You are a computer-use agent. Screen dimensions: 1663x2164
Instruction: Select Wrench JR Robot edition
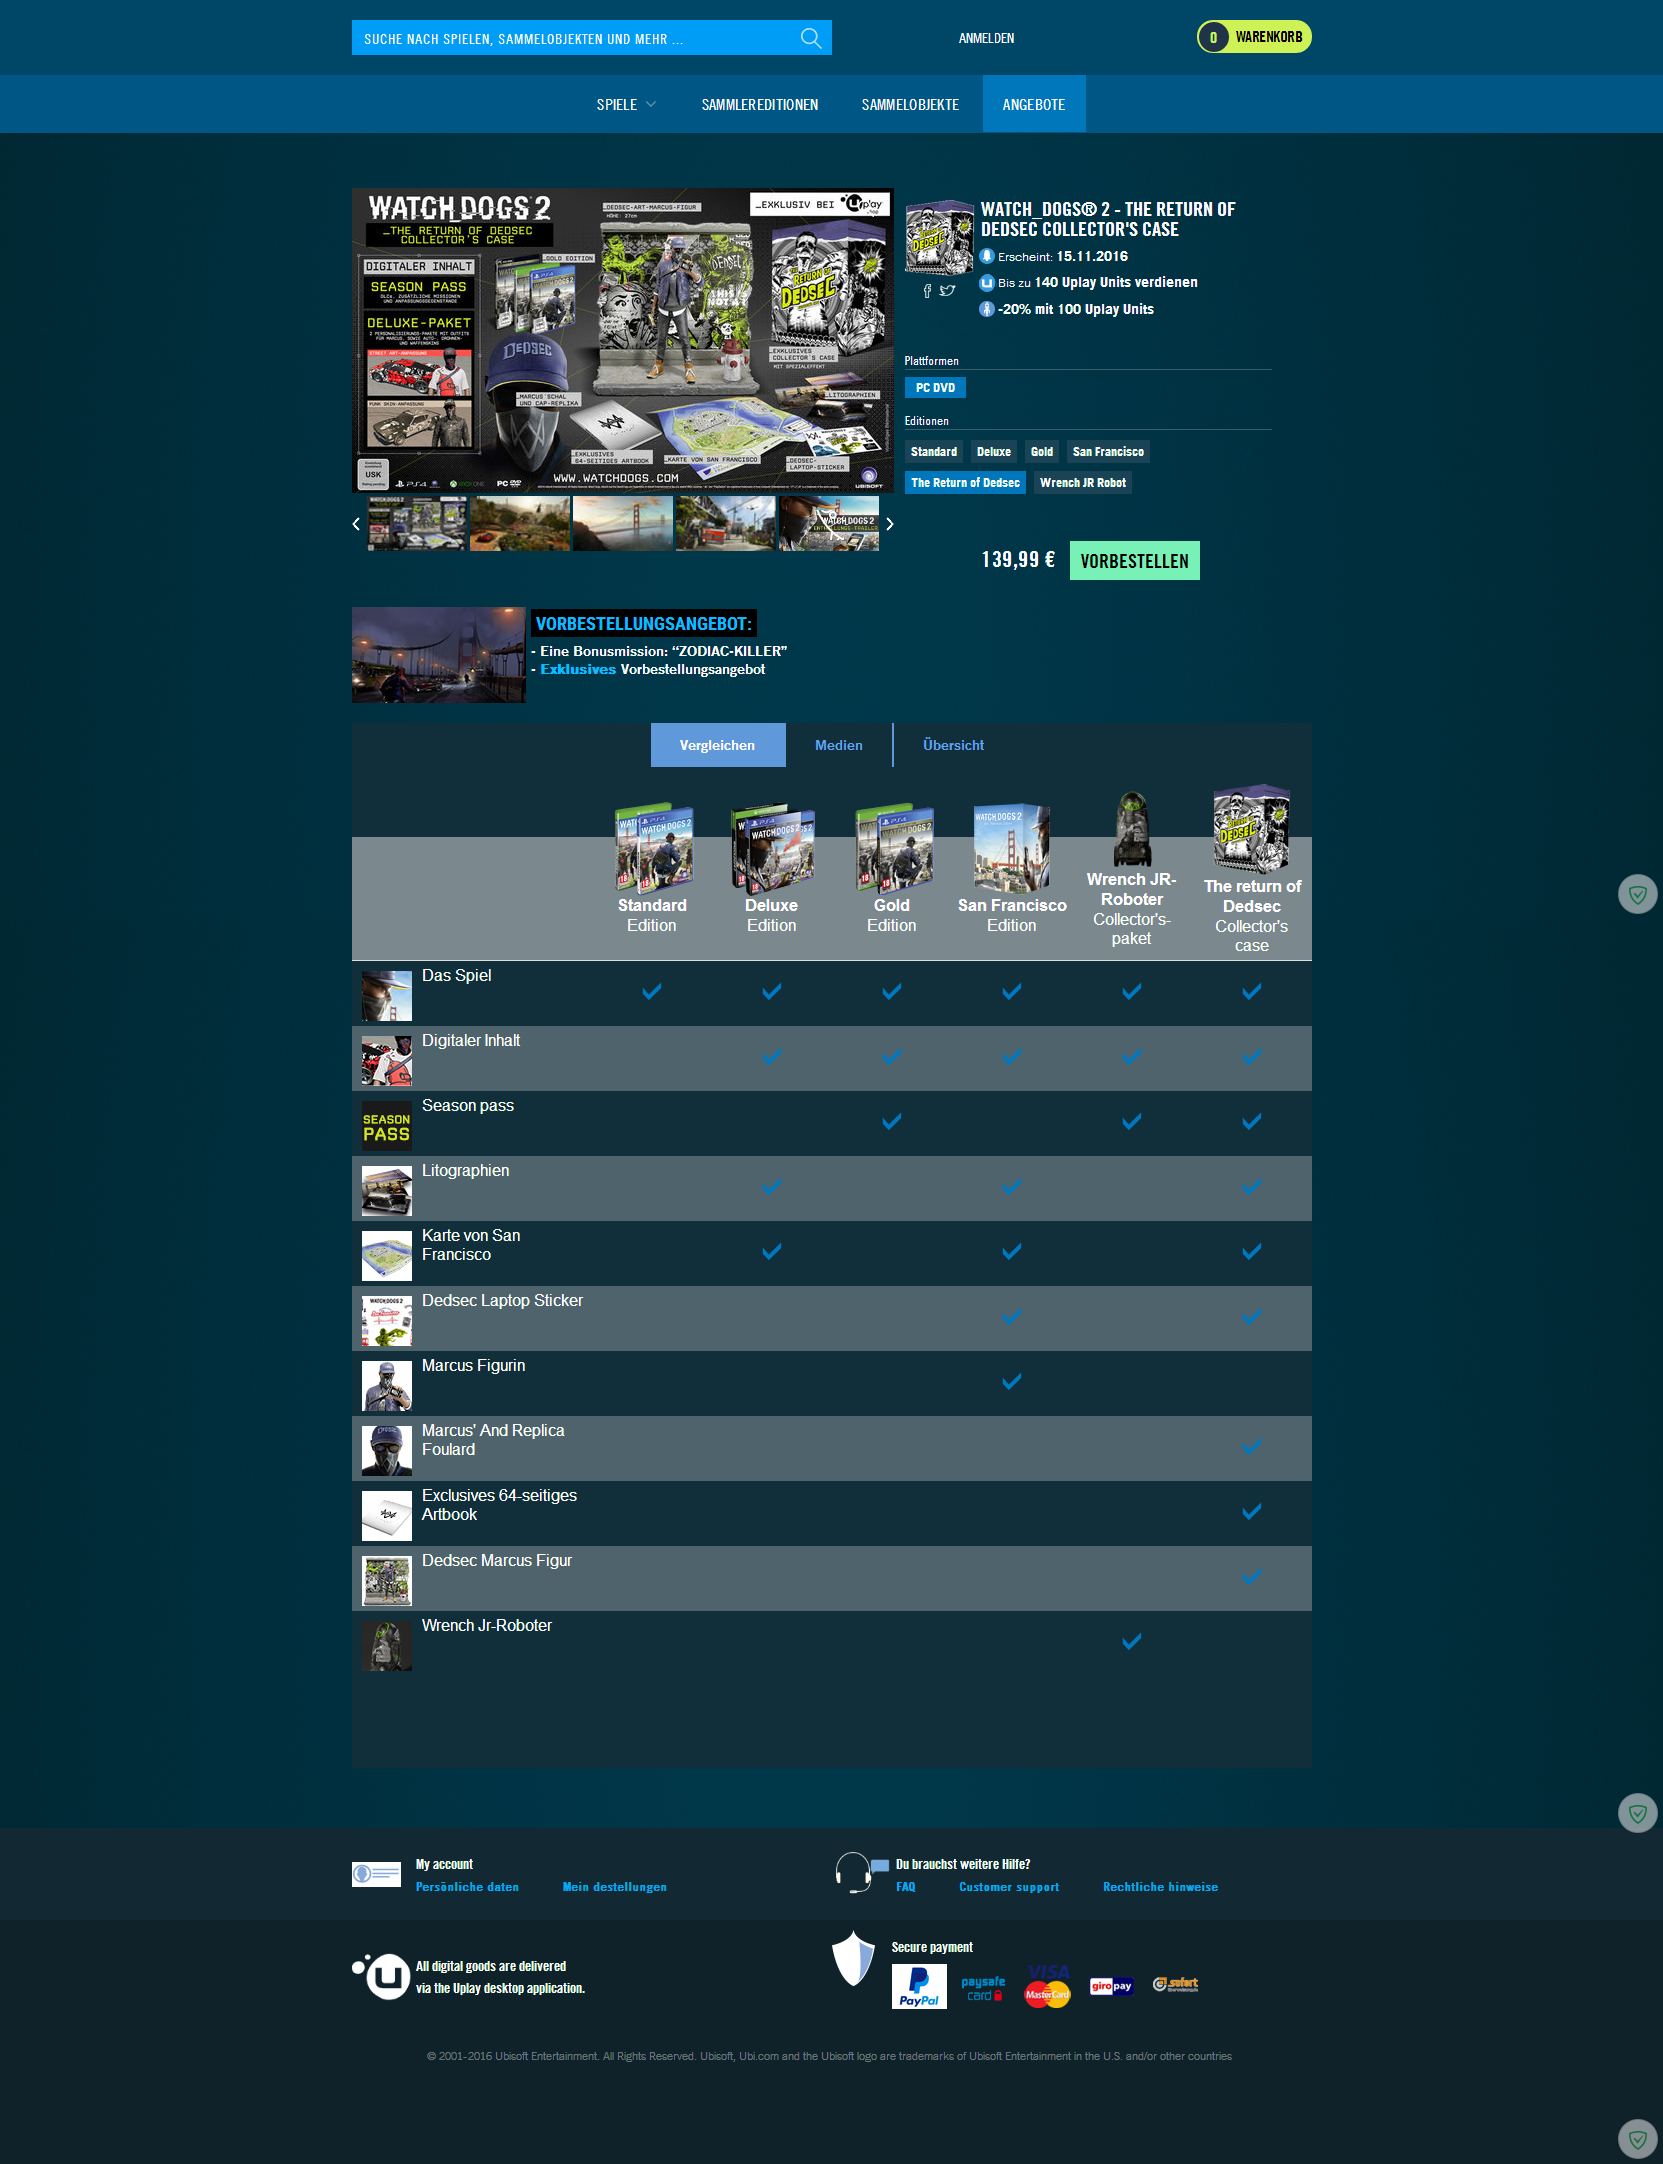coord(1083,483)
